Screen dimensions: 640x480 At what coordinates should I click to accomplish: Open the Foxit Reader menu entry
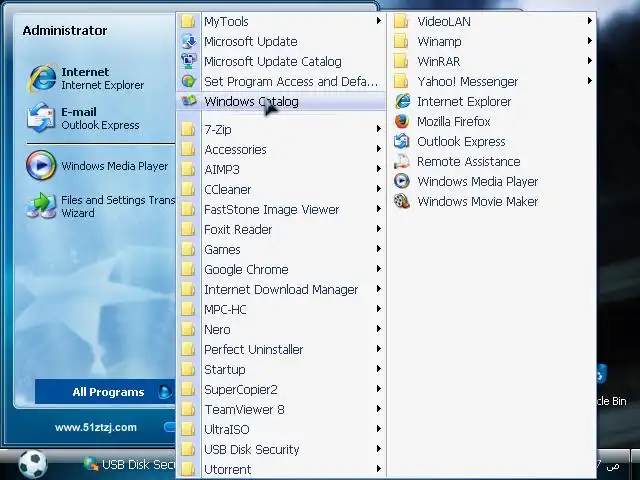click(281, 229)
